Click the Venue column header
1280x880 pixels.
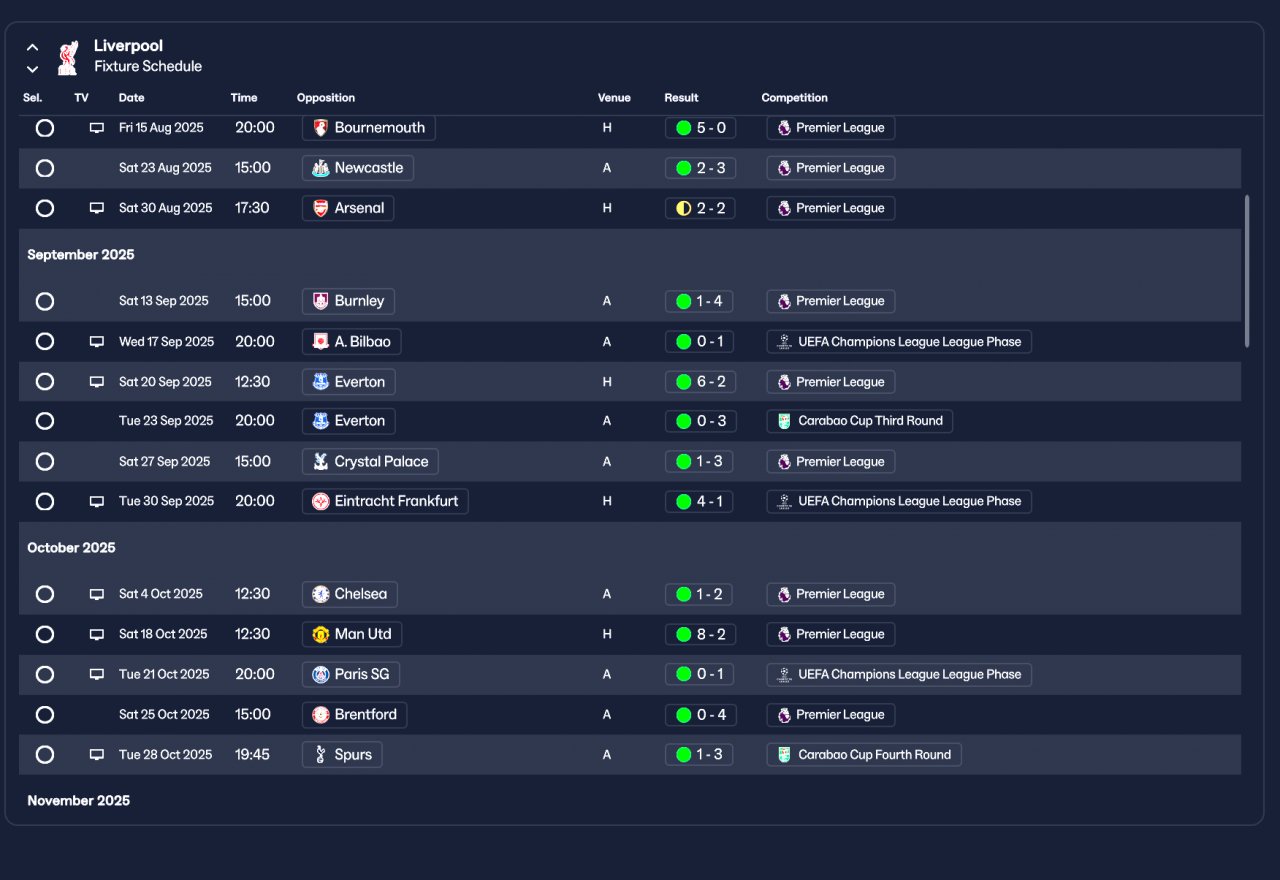coord(614,98)
